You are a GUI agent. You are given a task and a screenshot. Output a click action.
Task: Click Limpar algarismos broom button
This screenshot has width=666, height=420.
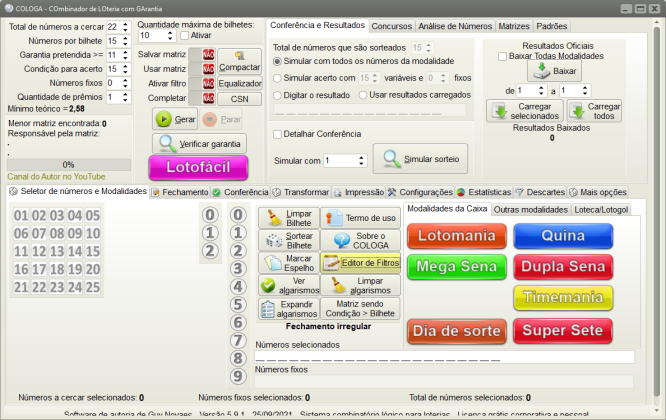(360, 285)
